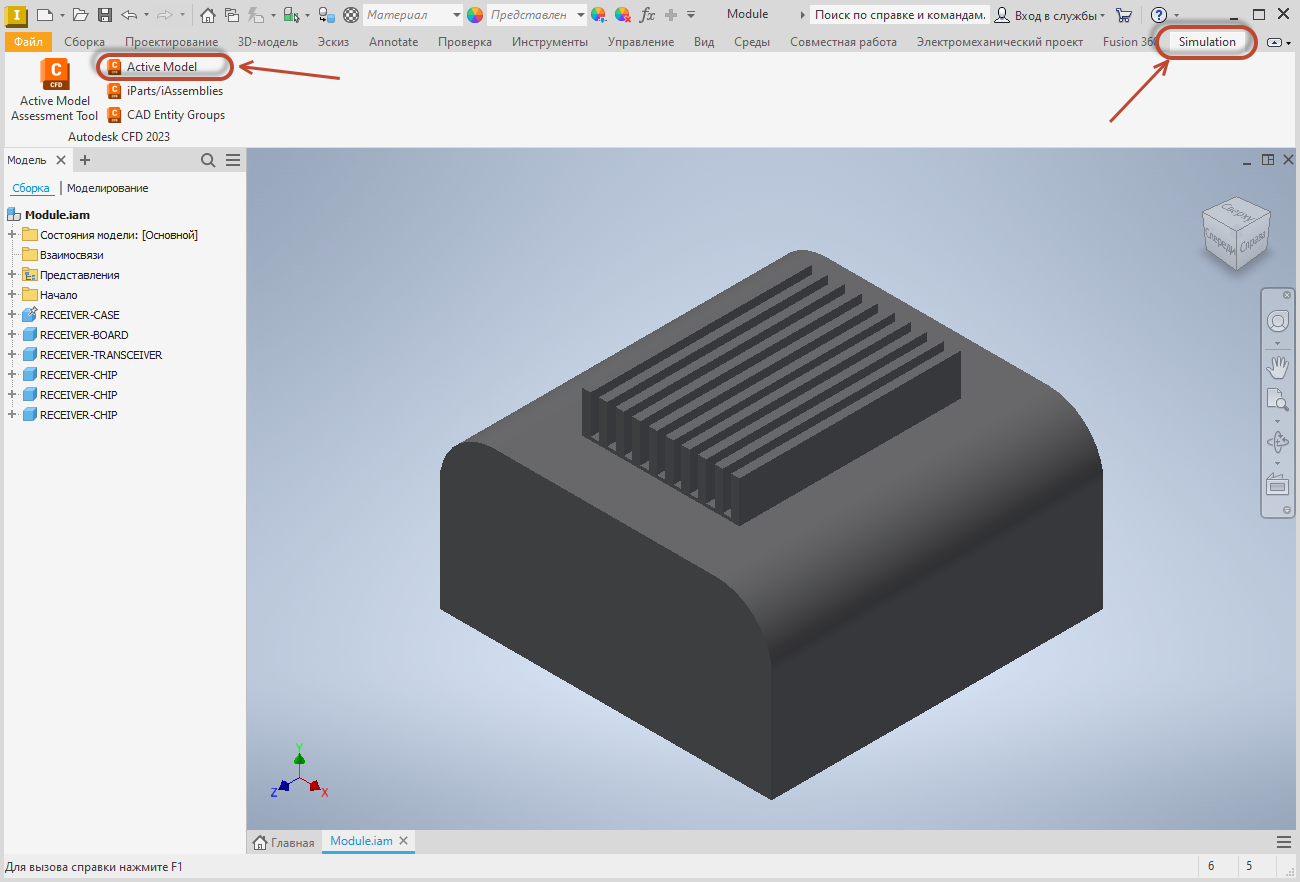1300x882 pixels.
Task: Open the Электромеханический проект ribbon tab
Action: pyautogui.click(x=1000, y=42)
